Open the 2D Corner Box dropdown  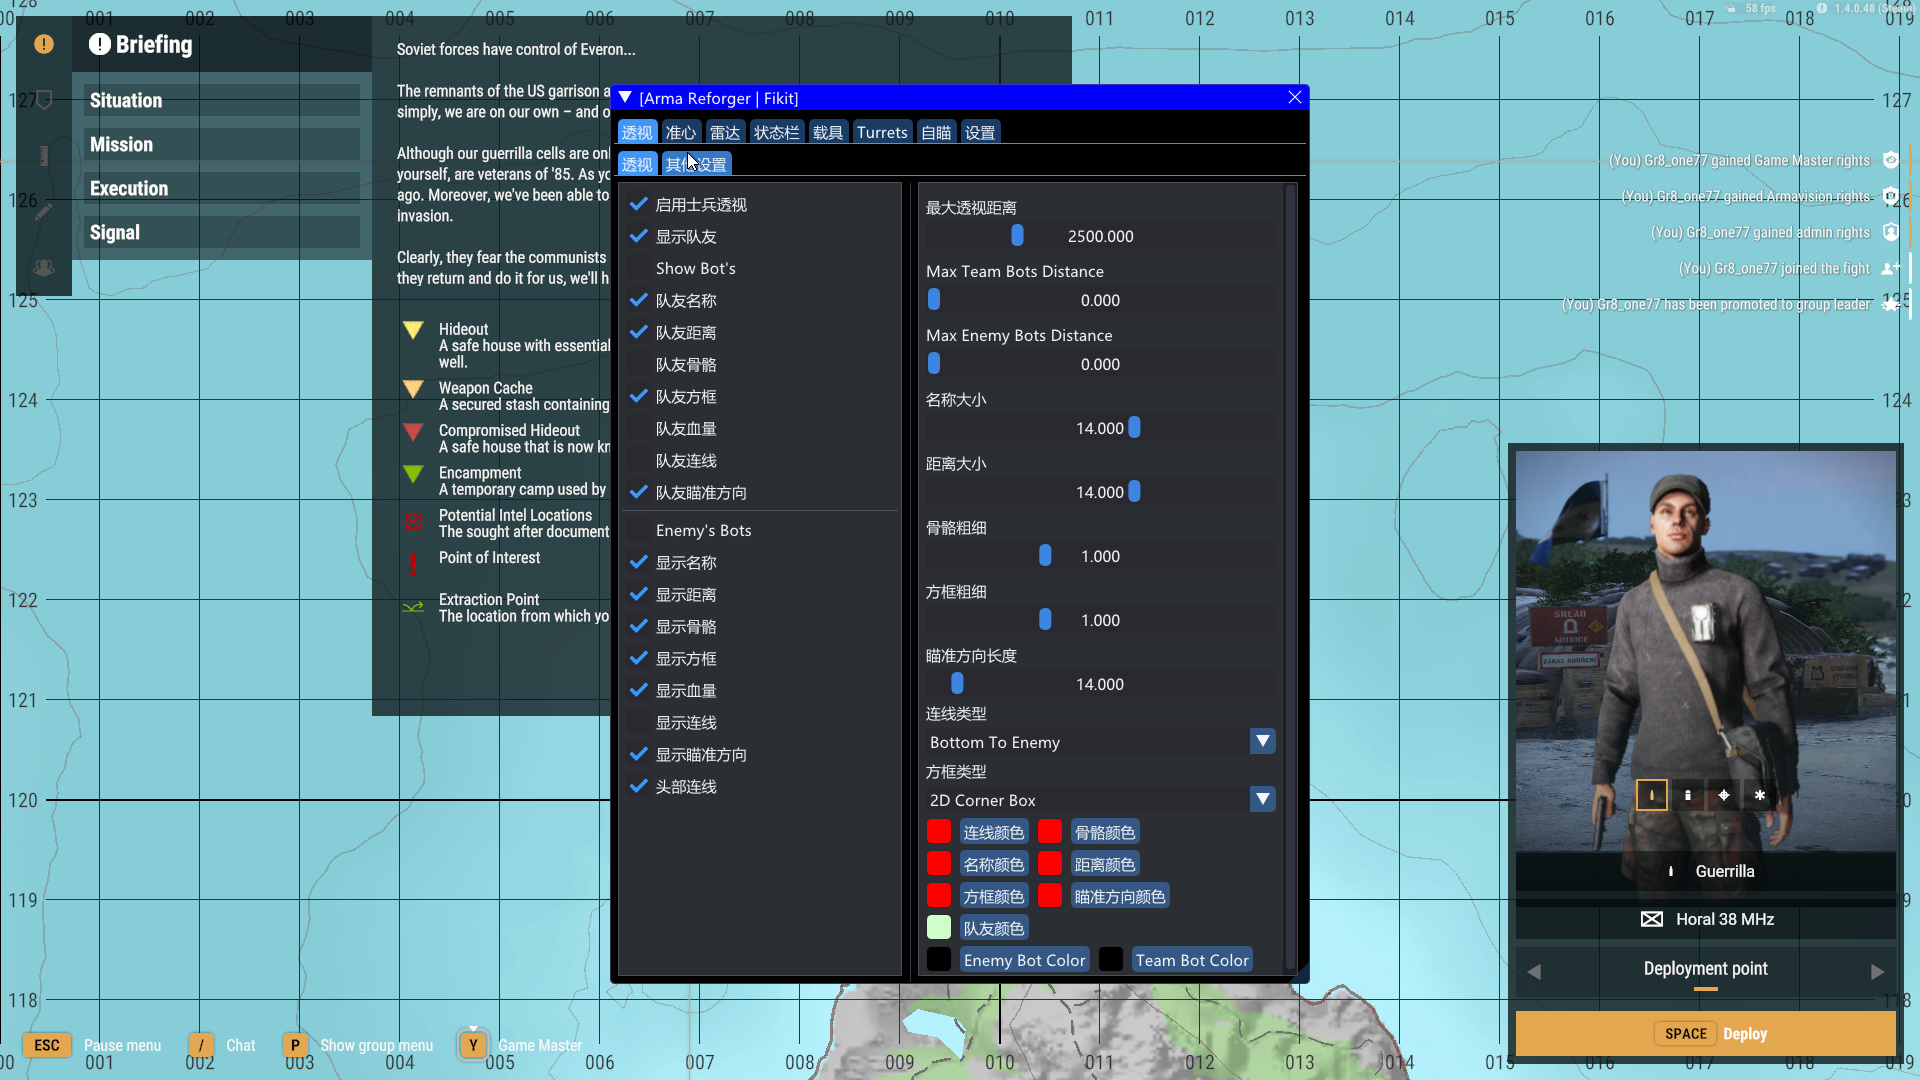tap(1100, 800)
